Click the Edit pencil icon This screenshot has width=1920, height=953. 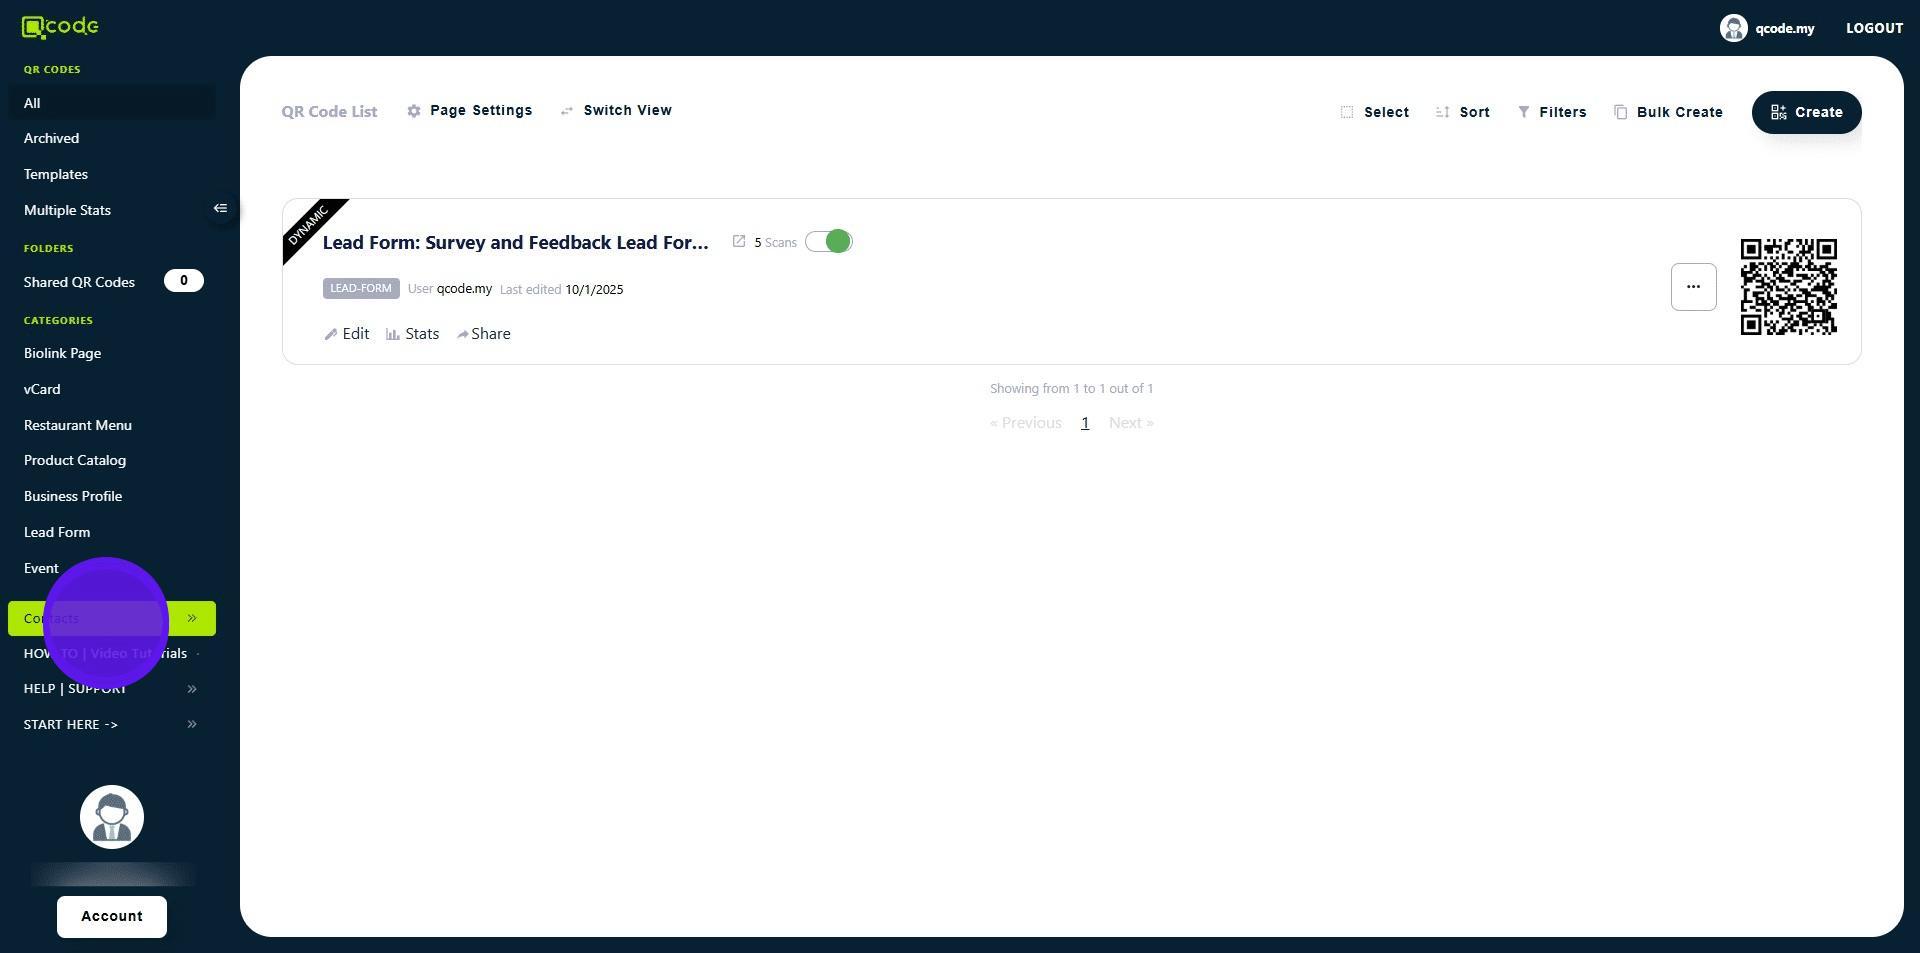pyautogui.click(x=330, y=334)
